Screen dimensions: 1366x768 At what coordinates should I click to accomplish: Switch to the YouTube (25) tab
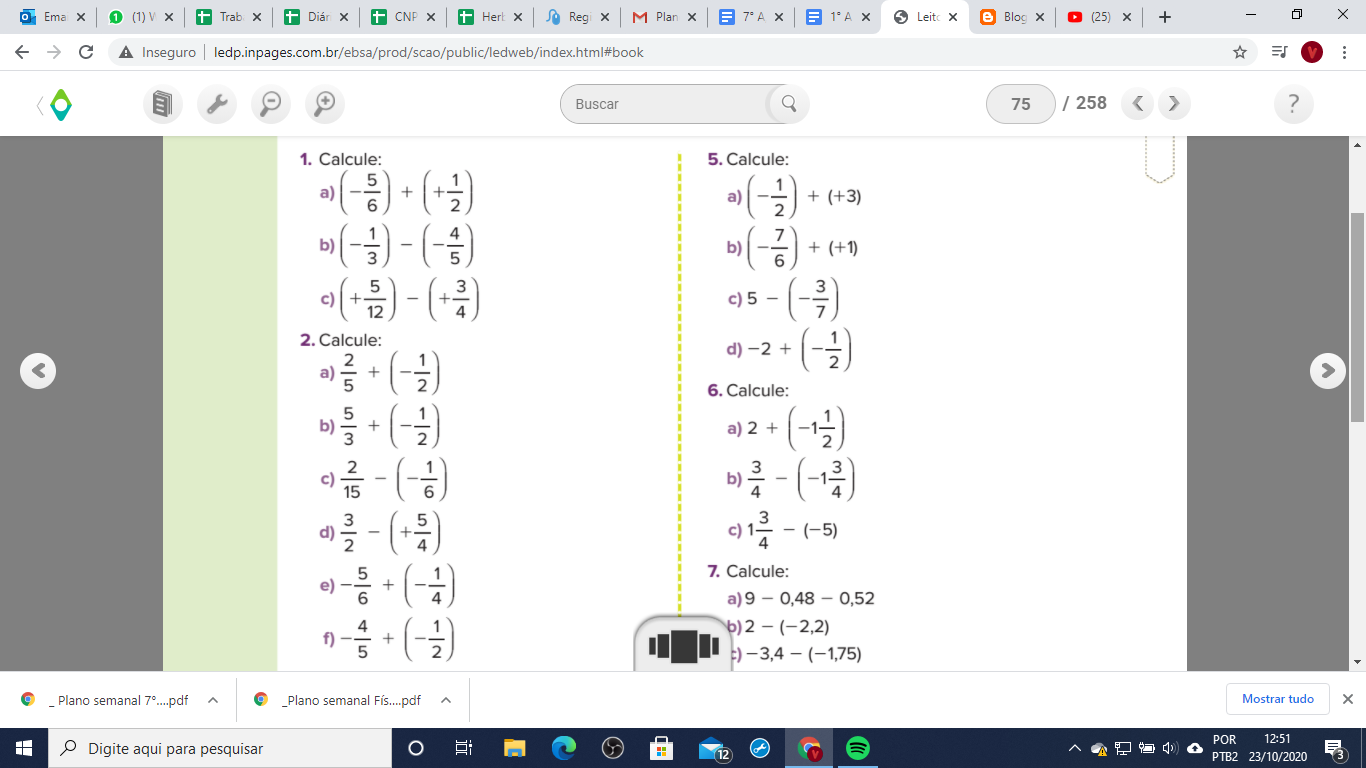pyautogui.click(x=1099, y=17)
